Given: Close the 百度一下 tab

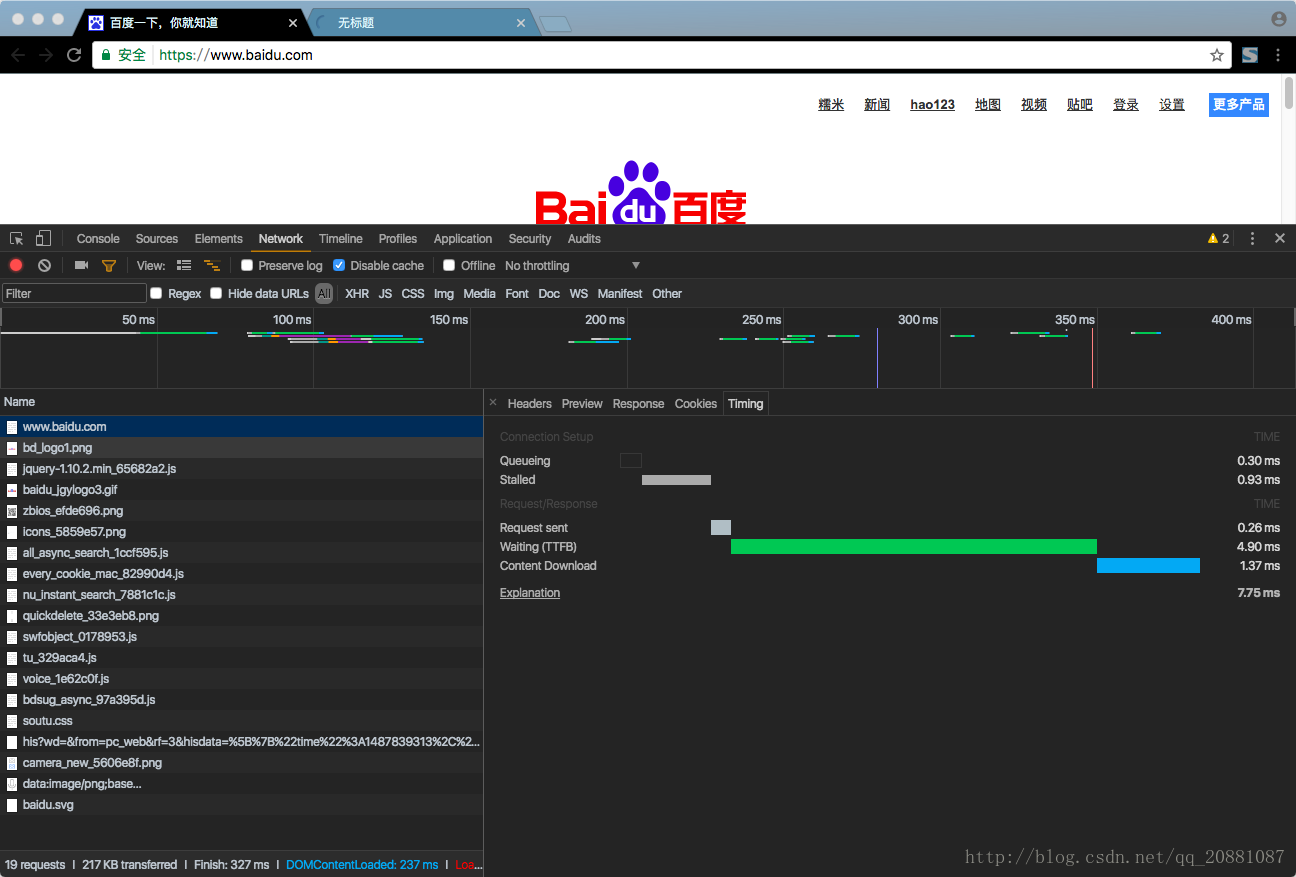Looking at the screenshot, I should [x=293, y=23].
